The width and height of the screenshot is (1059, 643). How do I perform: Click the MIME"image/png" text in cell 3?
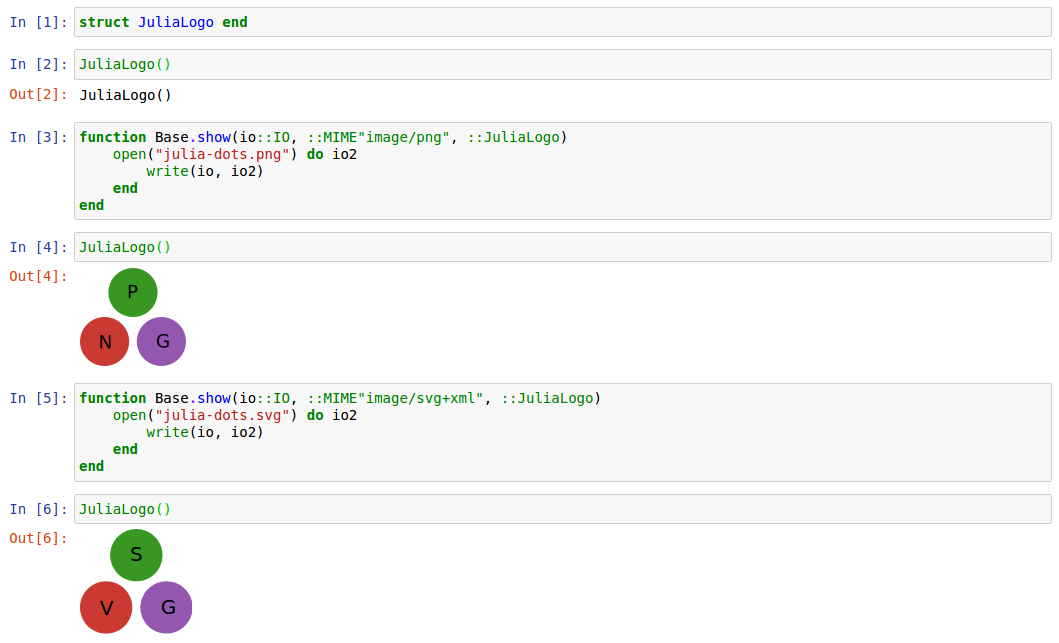click(x=386, y=138)
